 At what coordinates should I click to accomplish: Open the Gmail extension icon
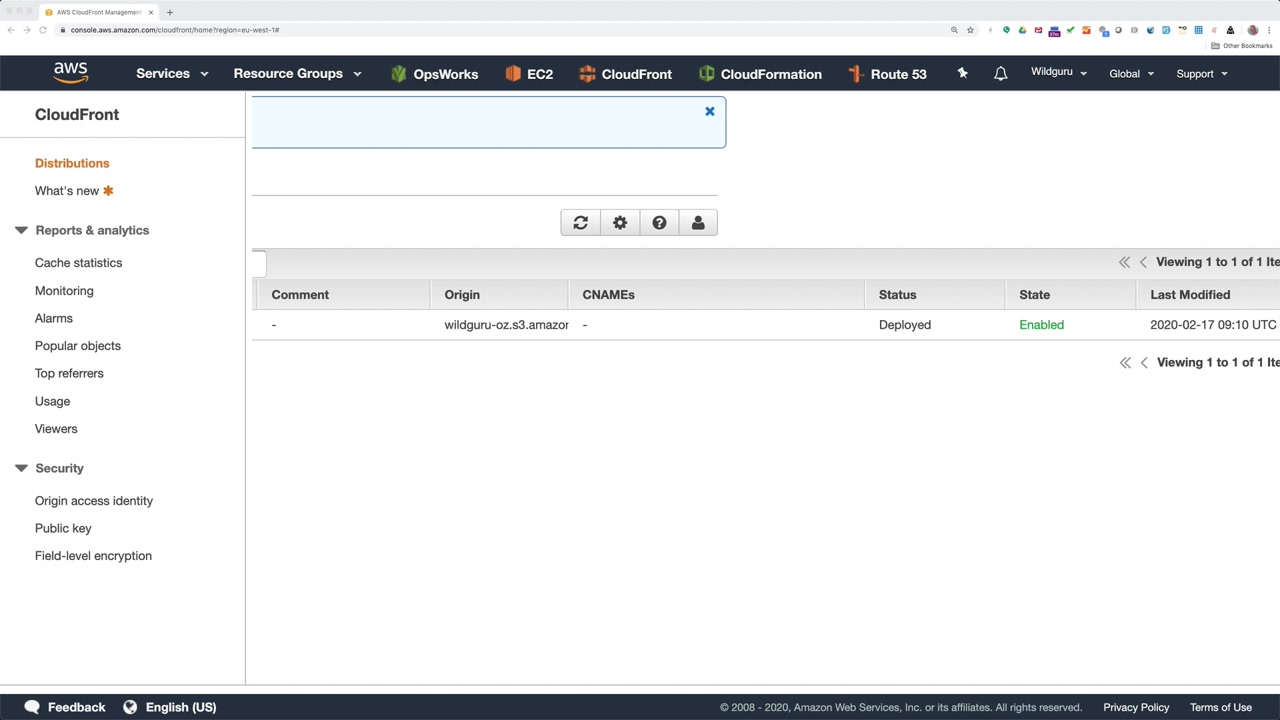point(1038,30)
